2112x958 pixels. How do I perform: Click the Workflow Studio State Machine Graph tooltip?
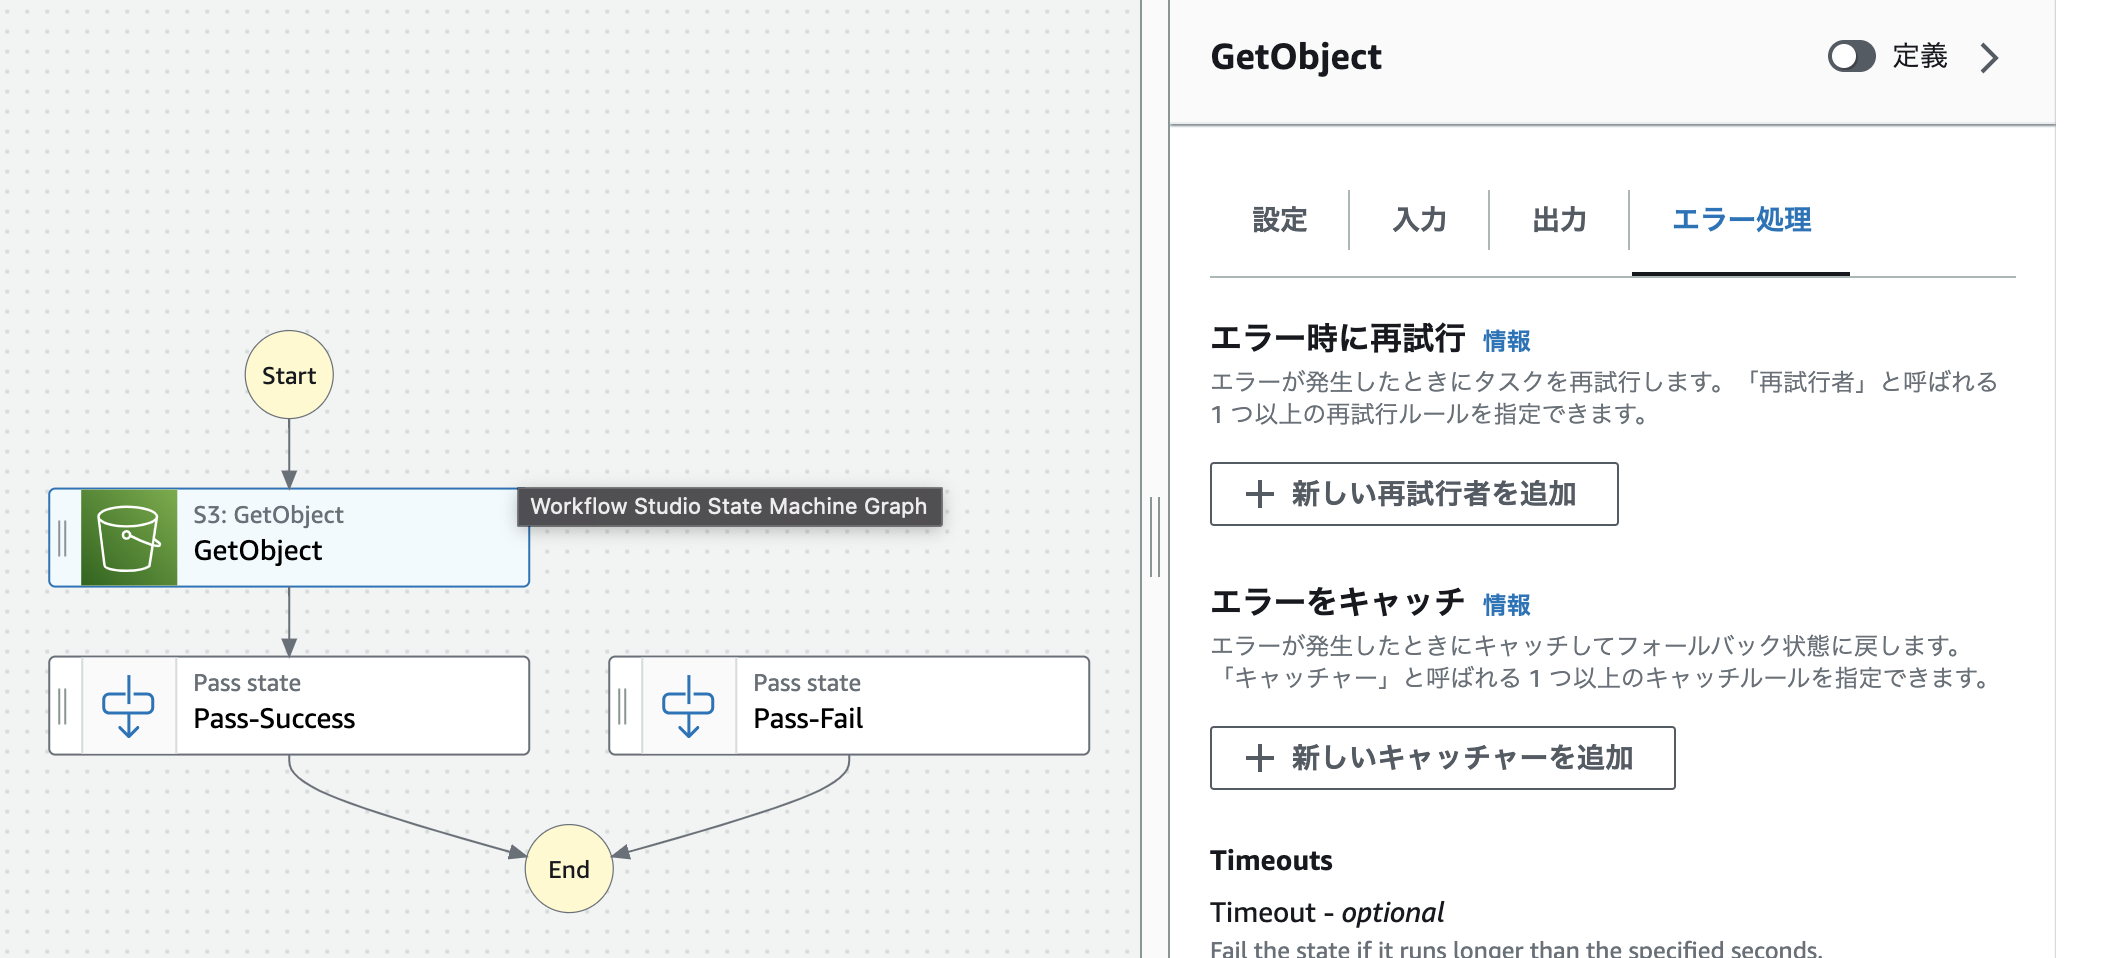pos(729,506)
